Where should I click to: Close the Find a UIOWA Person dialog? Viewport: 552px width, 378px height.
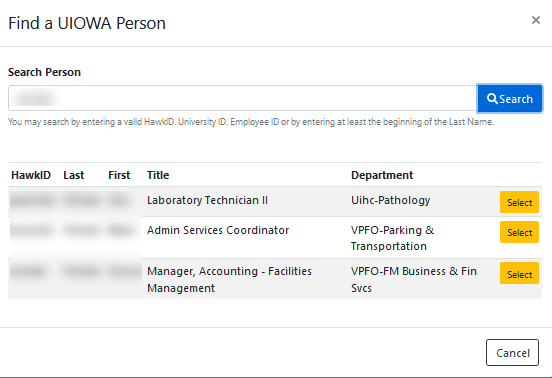click(x=535, y=20)
